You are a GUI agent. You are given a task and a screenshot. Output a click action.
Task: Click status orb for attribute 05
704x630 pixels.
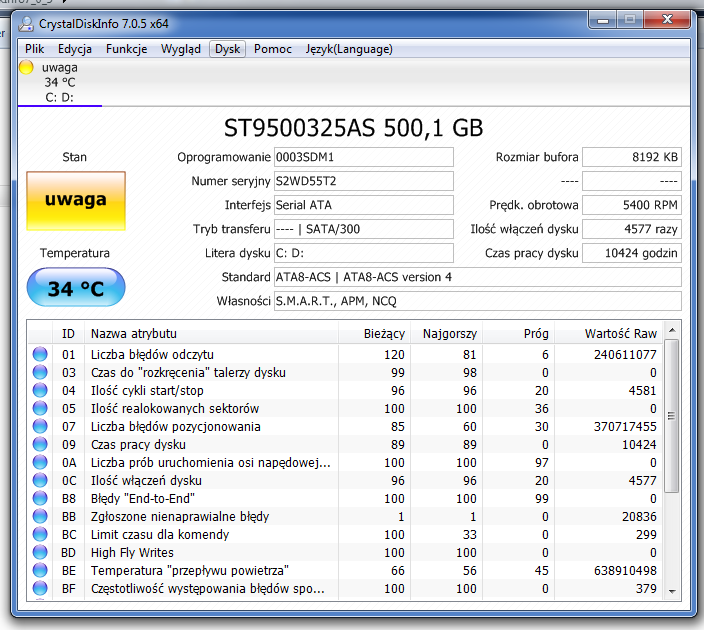pyautogui.click(x=40, y=408)
